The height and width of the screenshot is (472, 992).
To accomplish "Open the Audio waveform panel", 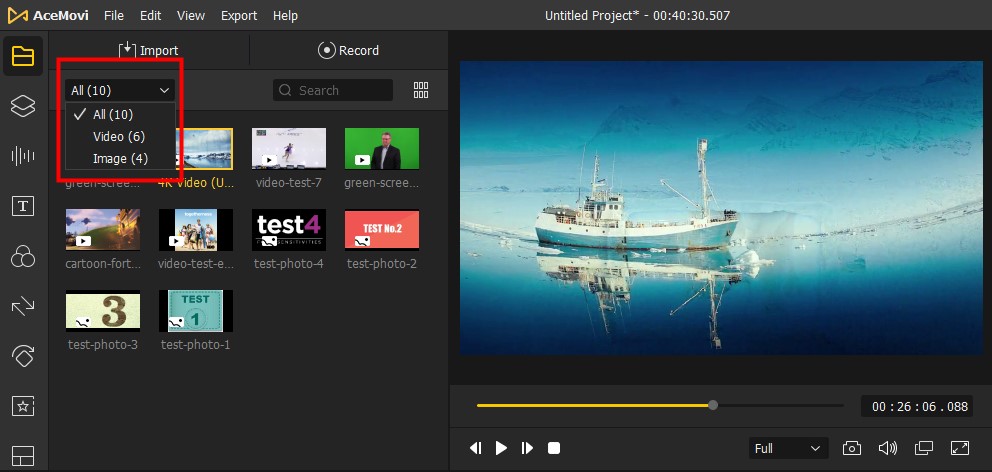I will (x=23, y=155).
